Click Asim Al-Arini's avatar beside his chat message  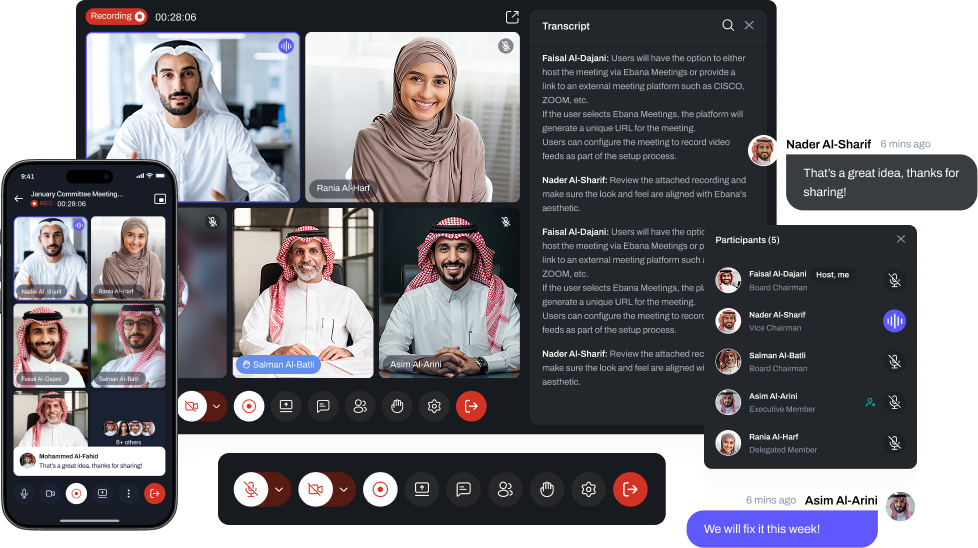(900, 506)
